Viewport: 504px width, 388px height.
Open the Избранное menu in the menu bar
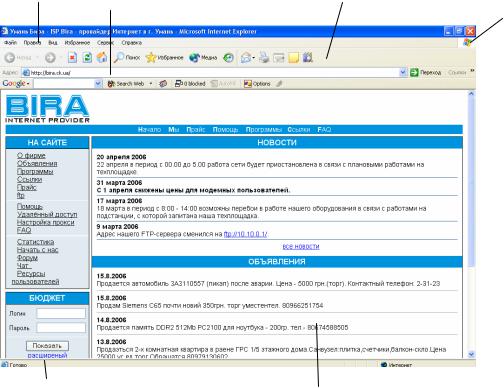point(77,43)
